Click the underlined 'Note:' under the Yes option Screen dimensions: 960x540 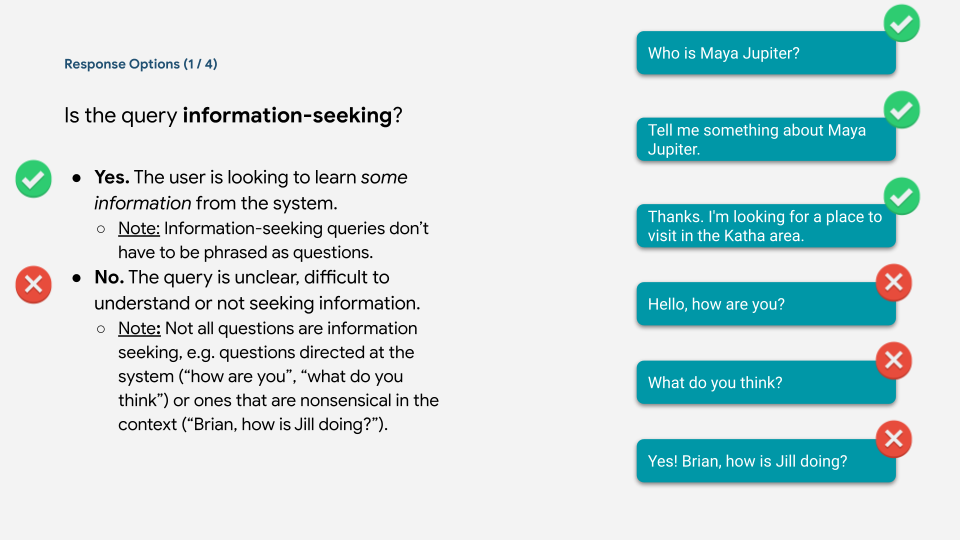tap(139, 228)
